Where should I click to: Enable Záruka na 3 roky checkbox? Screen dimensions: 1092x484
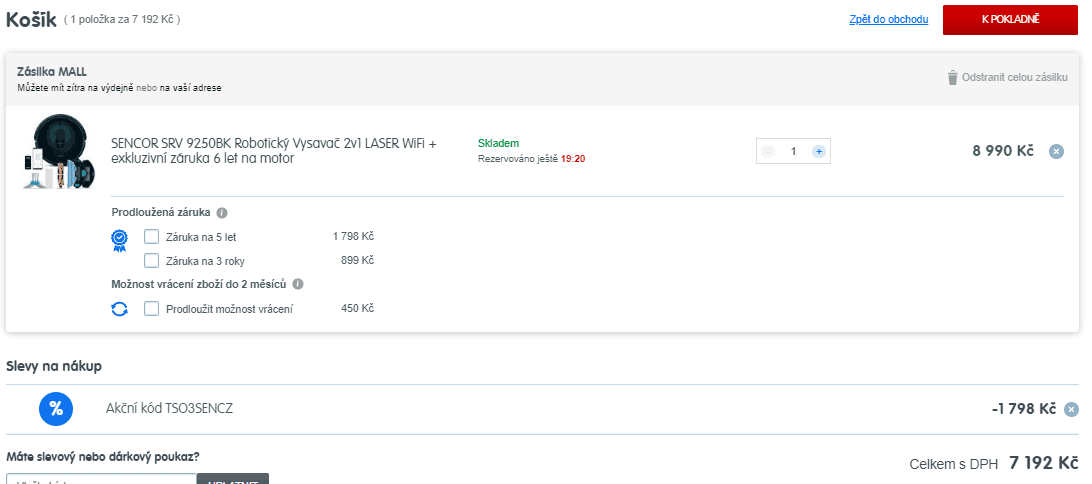151,261
